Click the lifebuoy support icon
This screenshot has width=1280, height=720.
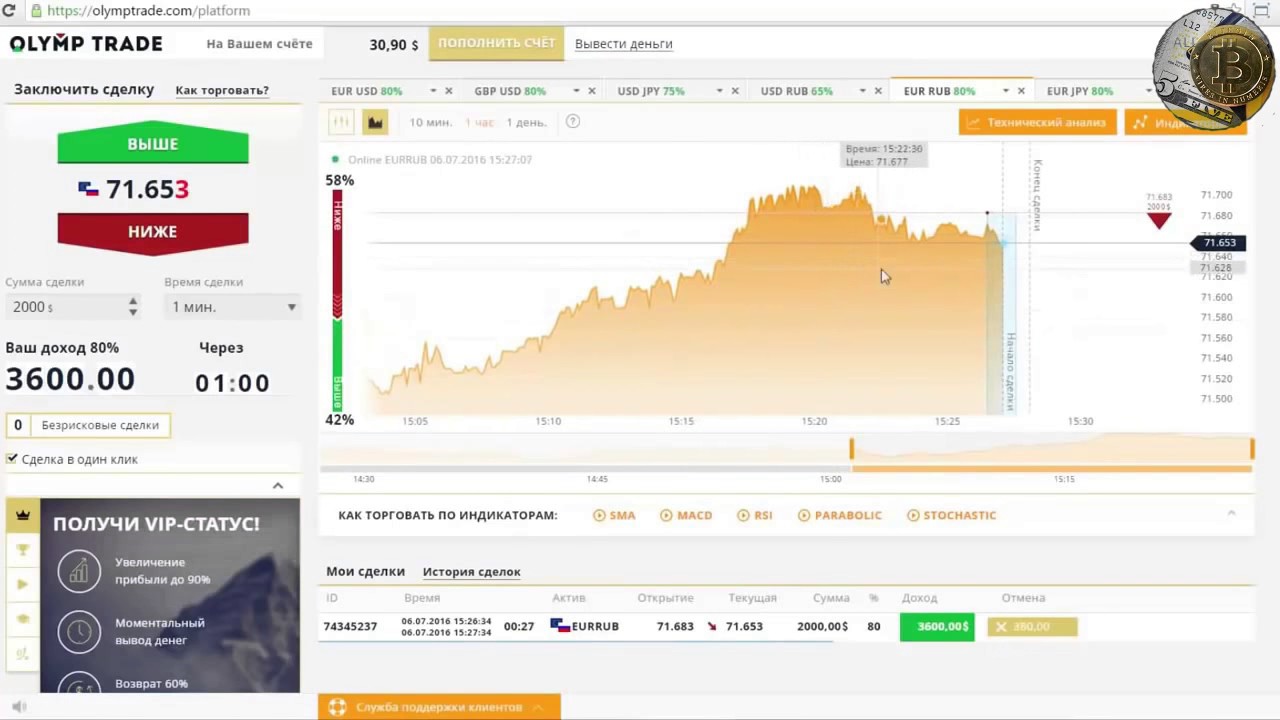click(x=337, y=707)
